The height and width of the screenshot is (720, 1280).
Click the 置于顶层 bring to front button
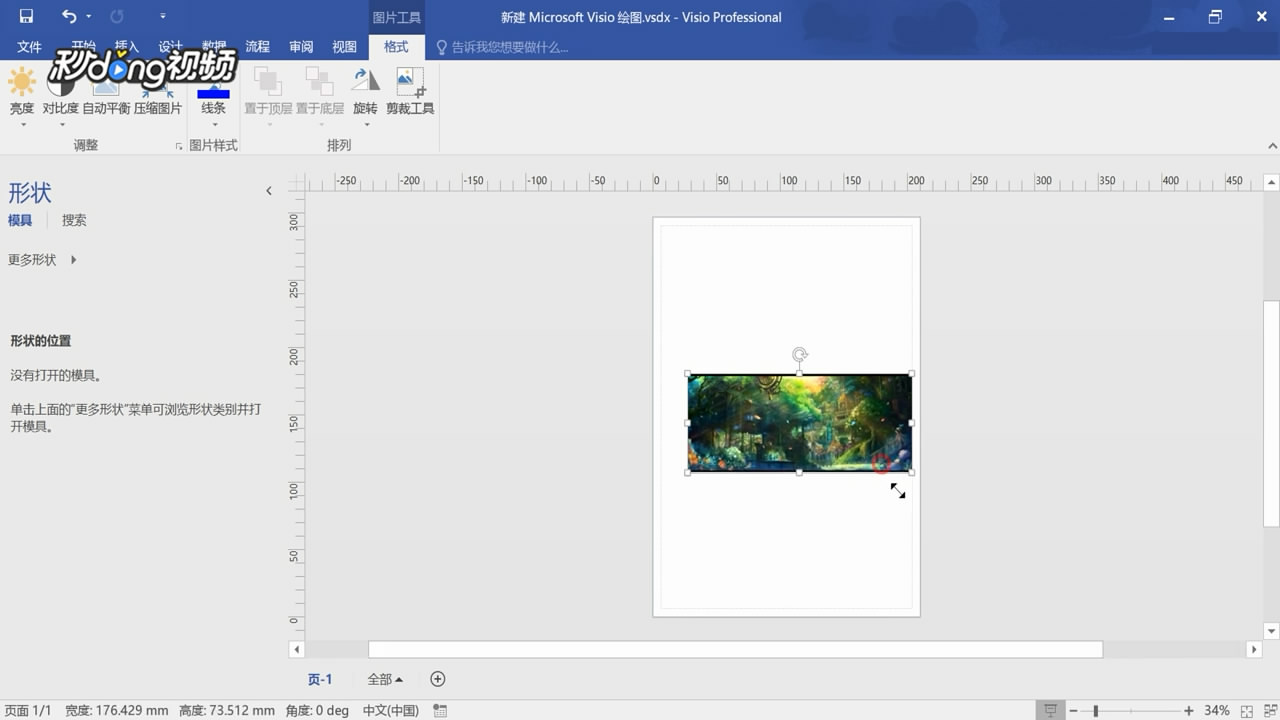(268, 92)
